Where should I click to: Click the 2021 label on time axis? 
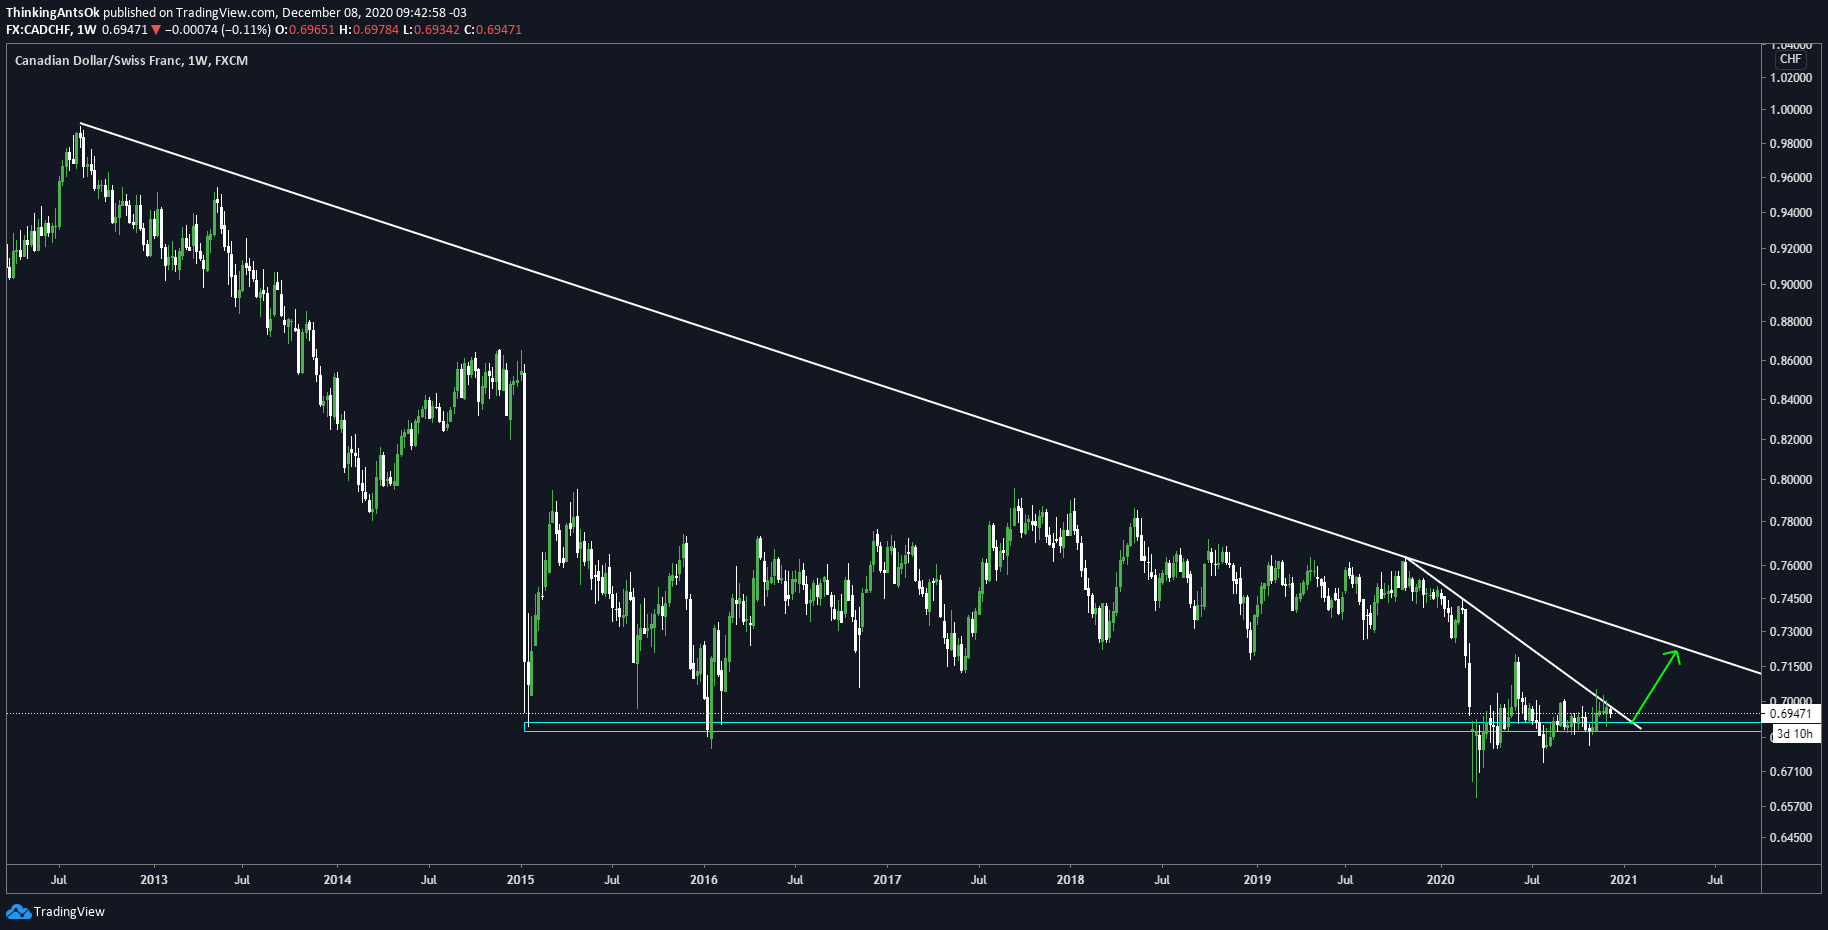[1623, 880]
